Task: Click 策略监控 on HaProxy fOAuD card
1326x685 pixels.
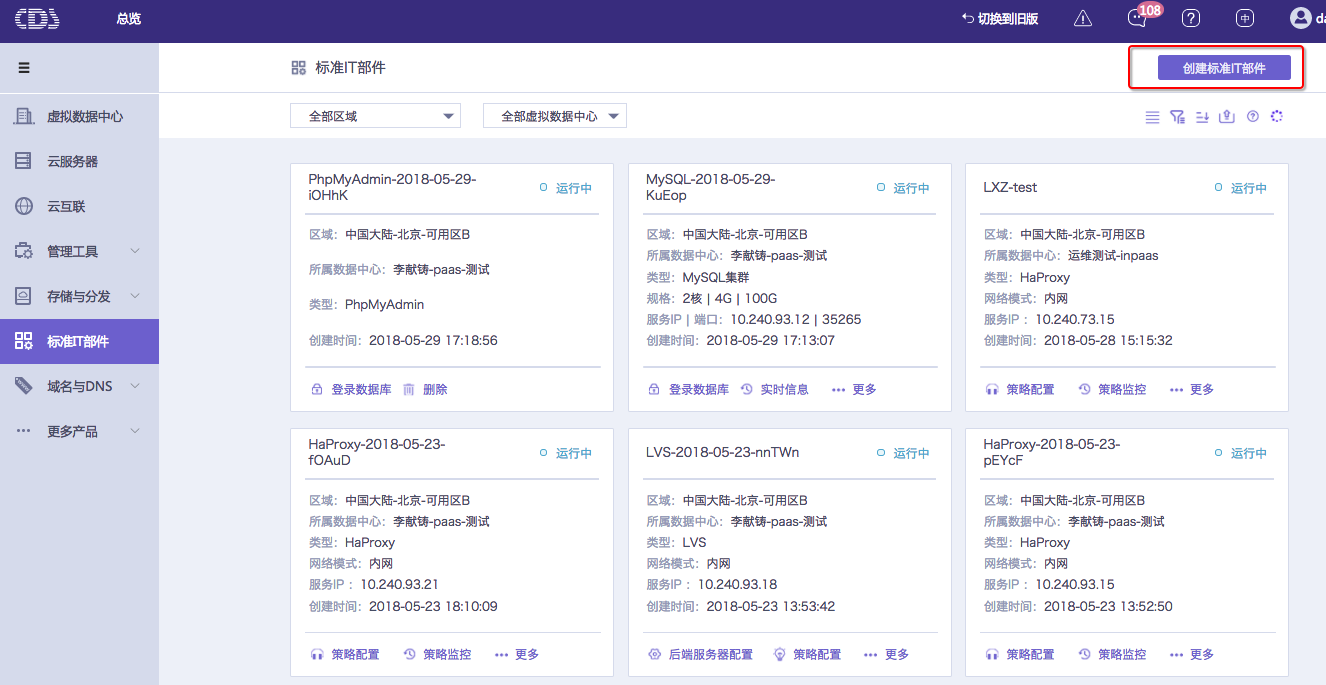Action: tap(437, 654)
